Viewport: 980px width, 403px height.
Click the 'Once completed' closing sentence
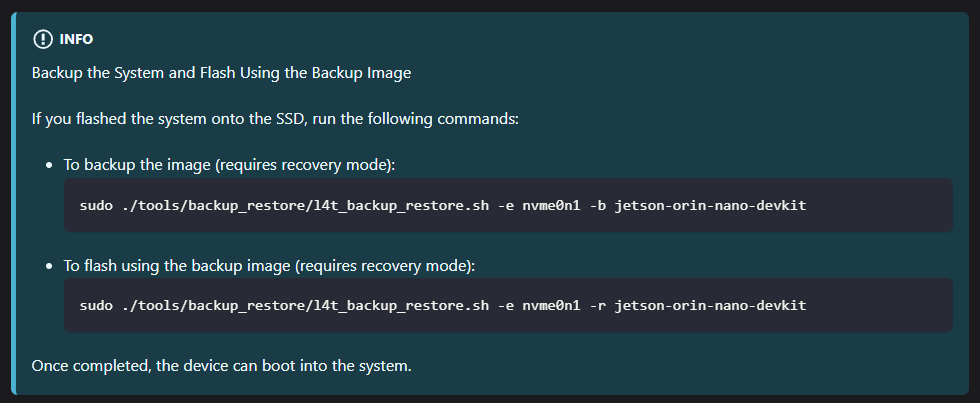click(x=221, y=366)
